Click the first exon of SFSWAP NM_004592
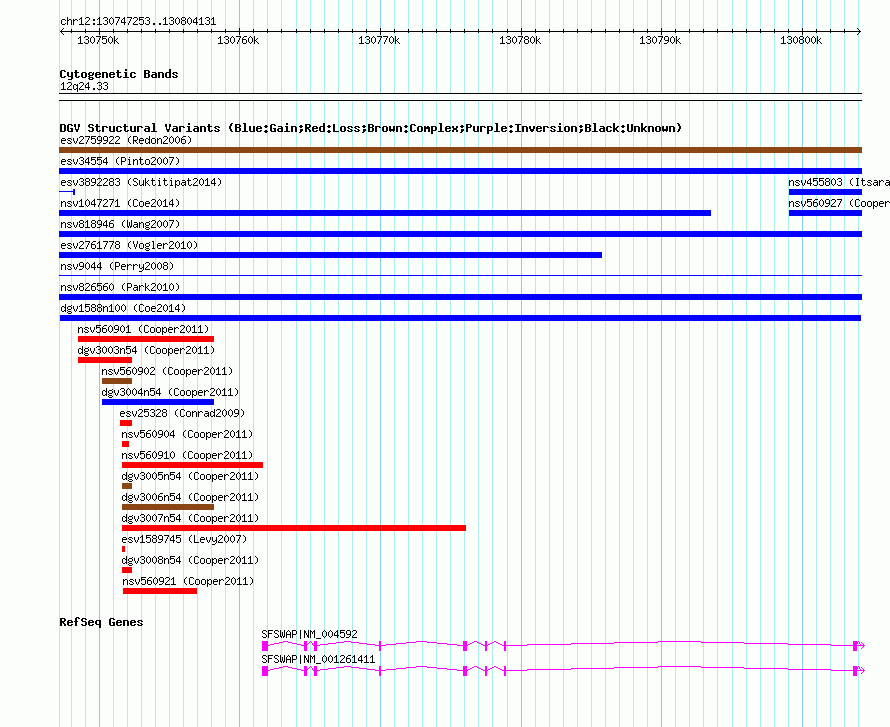The image size is (890, 727). (265, 646)
